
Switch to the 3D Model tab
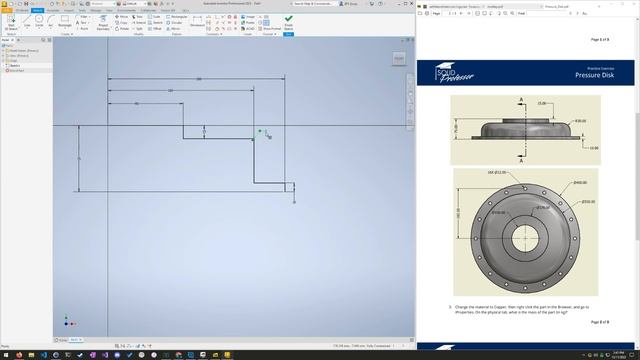22,10
